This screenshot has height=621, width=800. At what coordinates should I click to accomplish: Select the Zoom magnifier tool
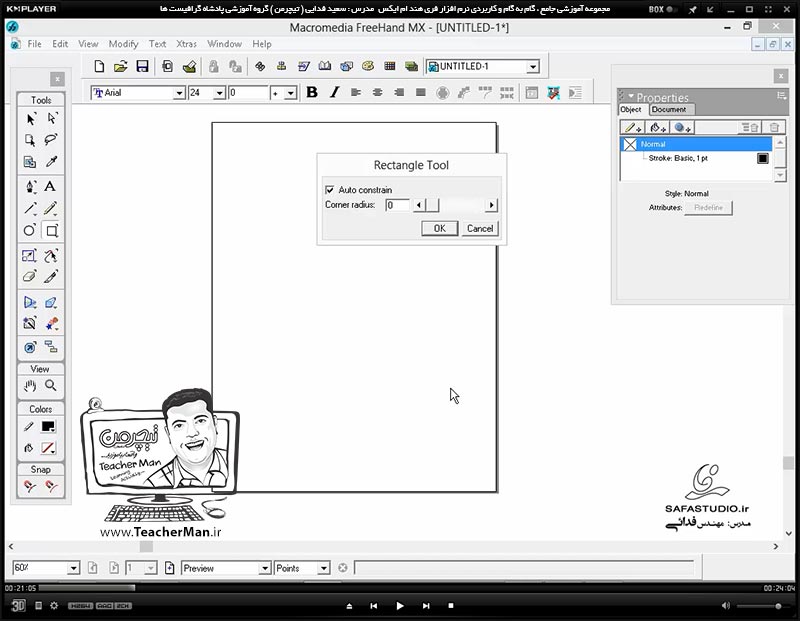point(51,386)
